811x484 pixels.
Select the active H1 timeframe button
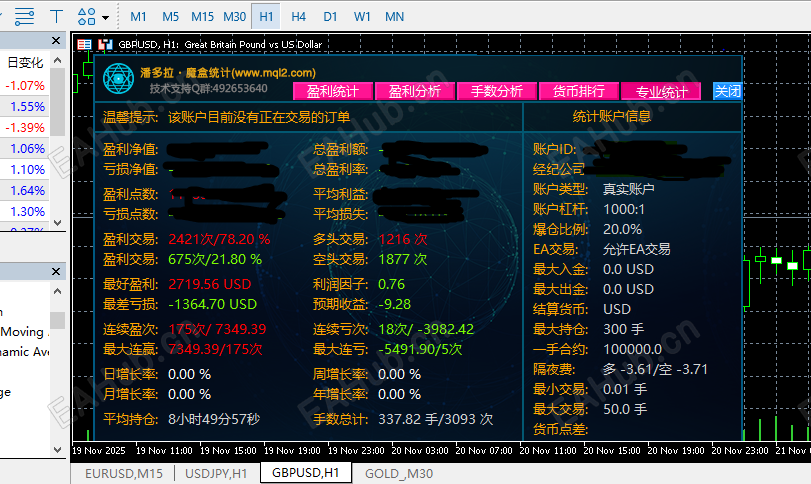(266, 17)
